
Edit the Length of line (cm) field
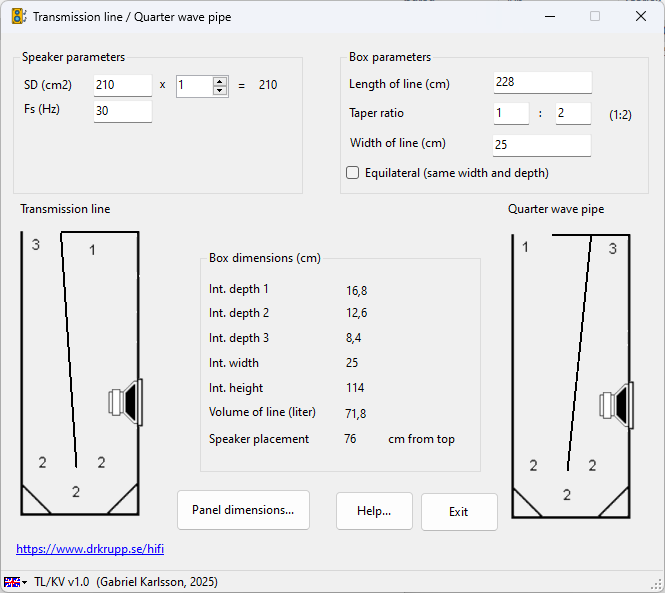[542, 82]
